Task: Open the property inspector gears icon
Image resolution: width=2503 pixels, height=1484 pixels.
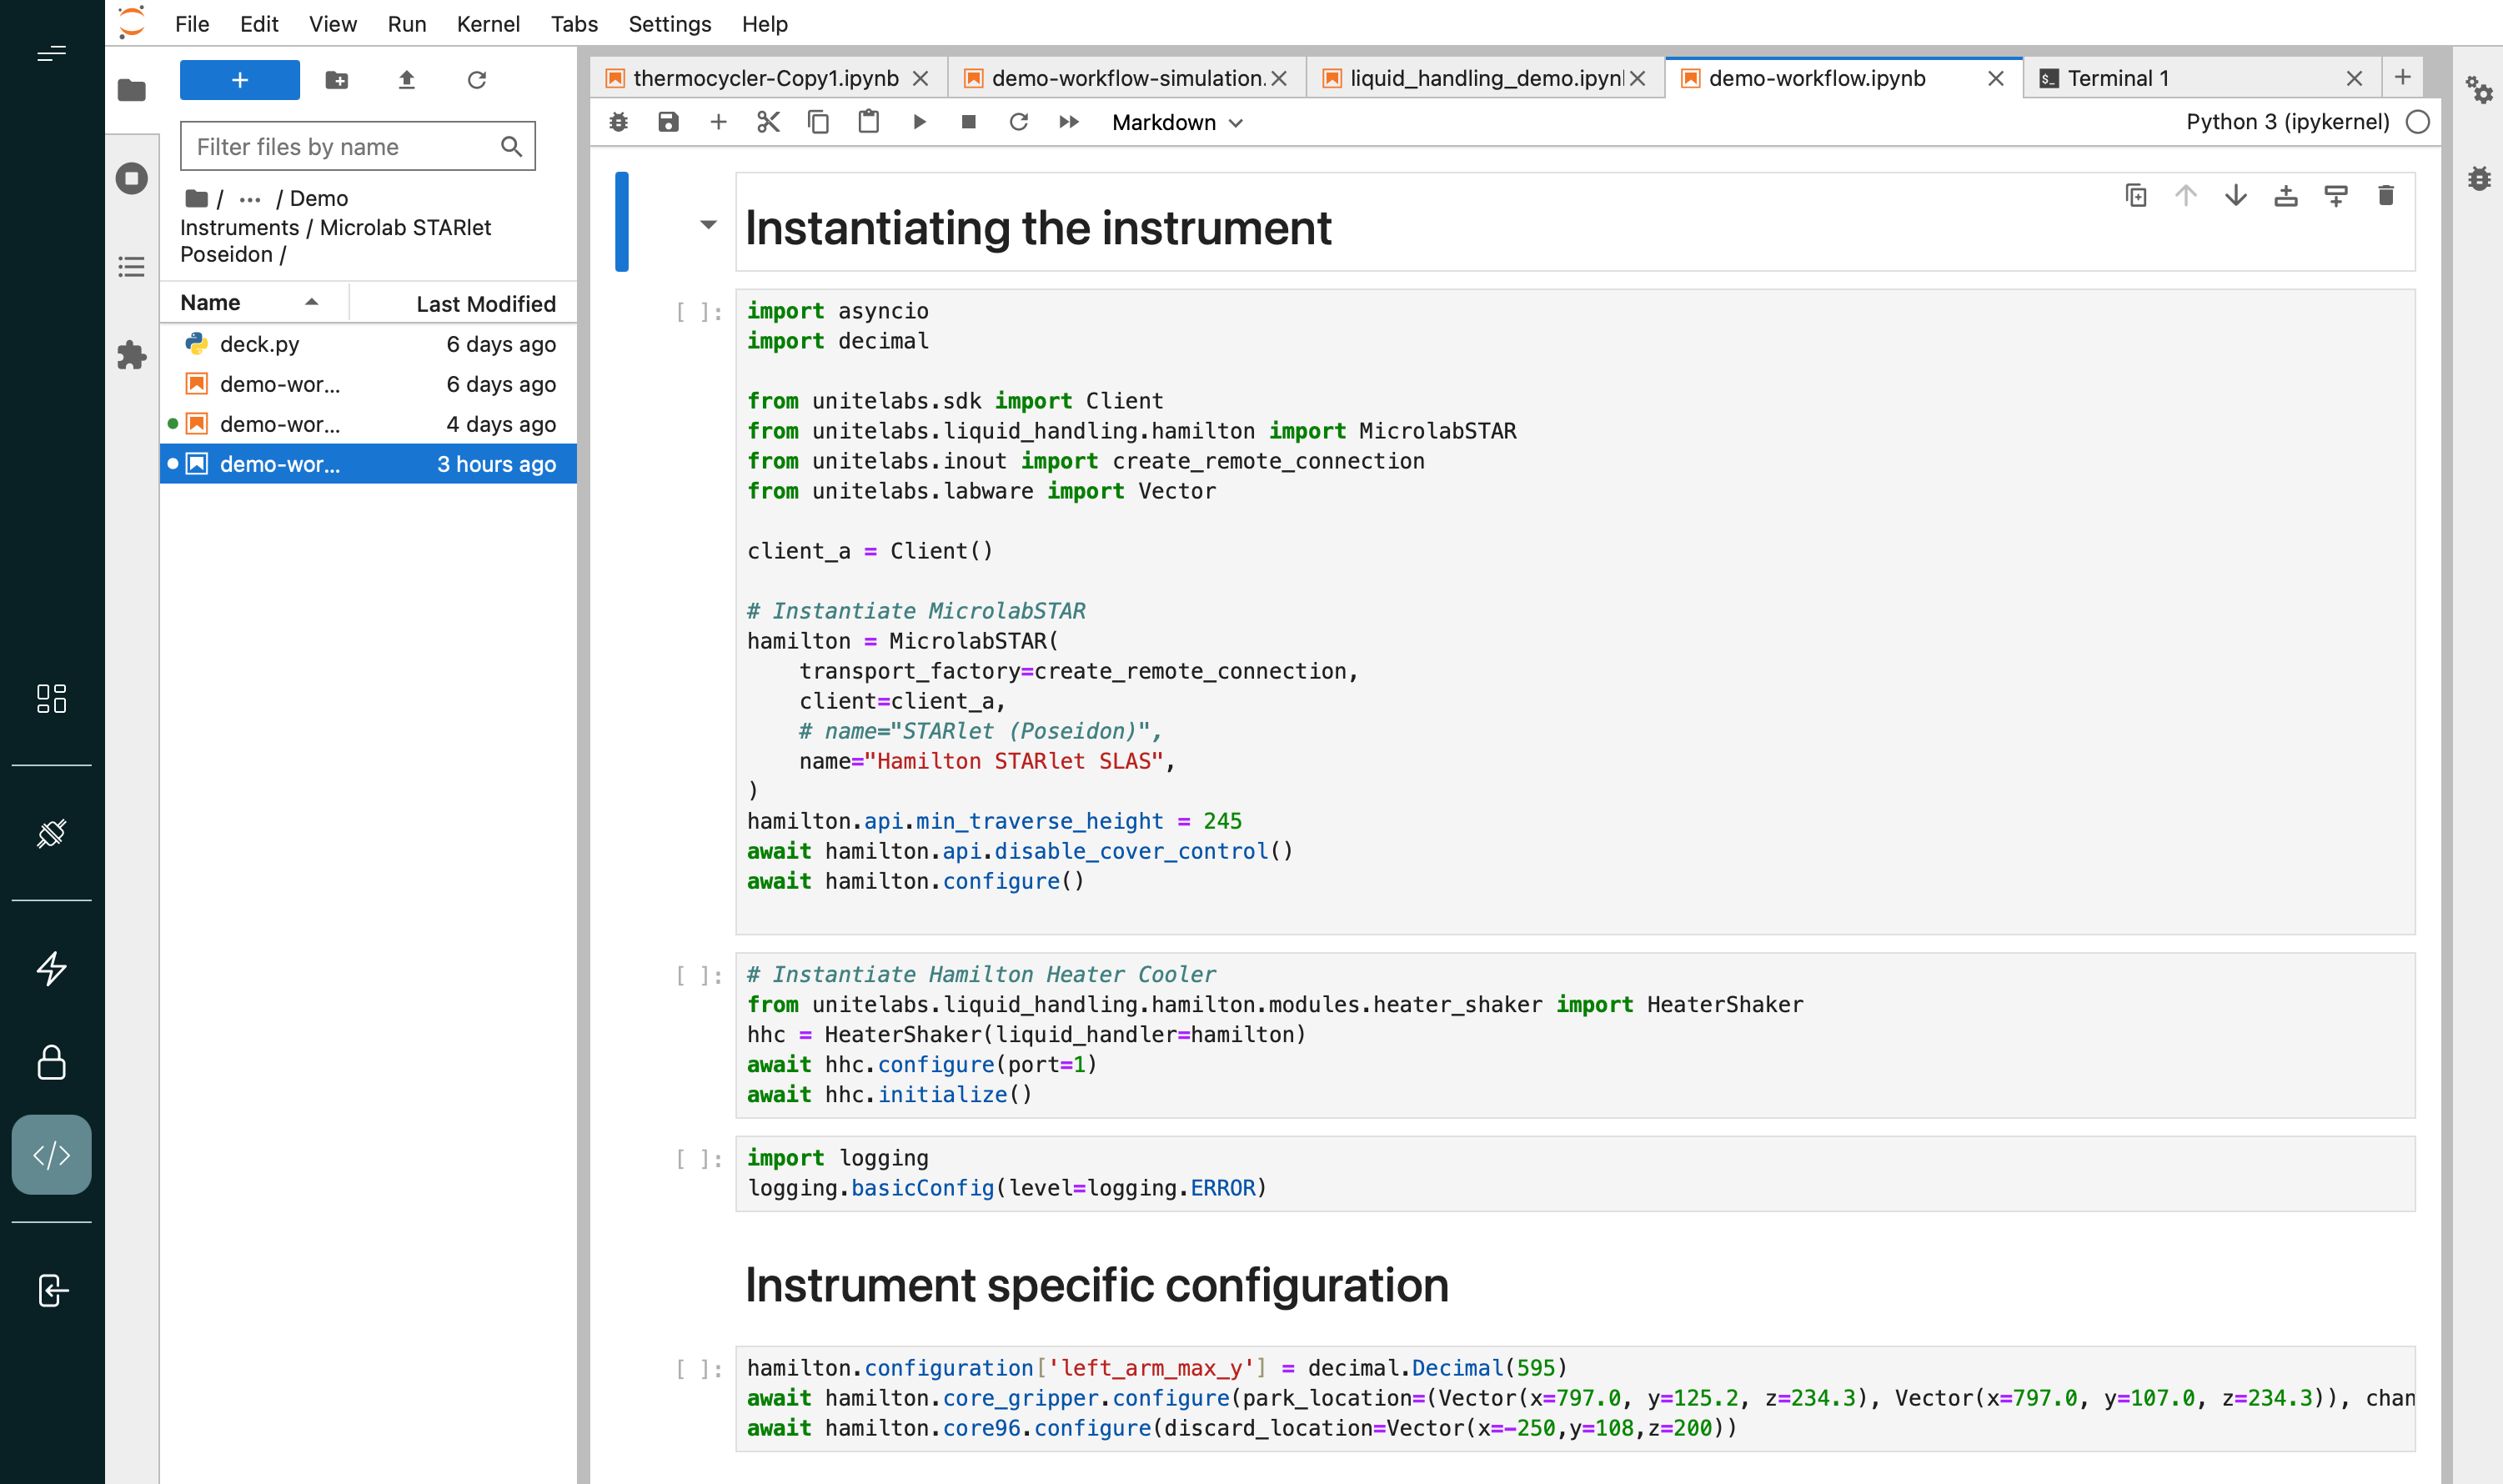Action: pyautogui.click(x=2479, y=90)
